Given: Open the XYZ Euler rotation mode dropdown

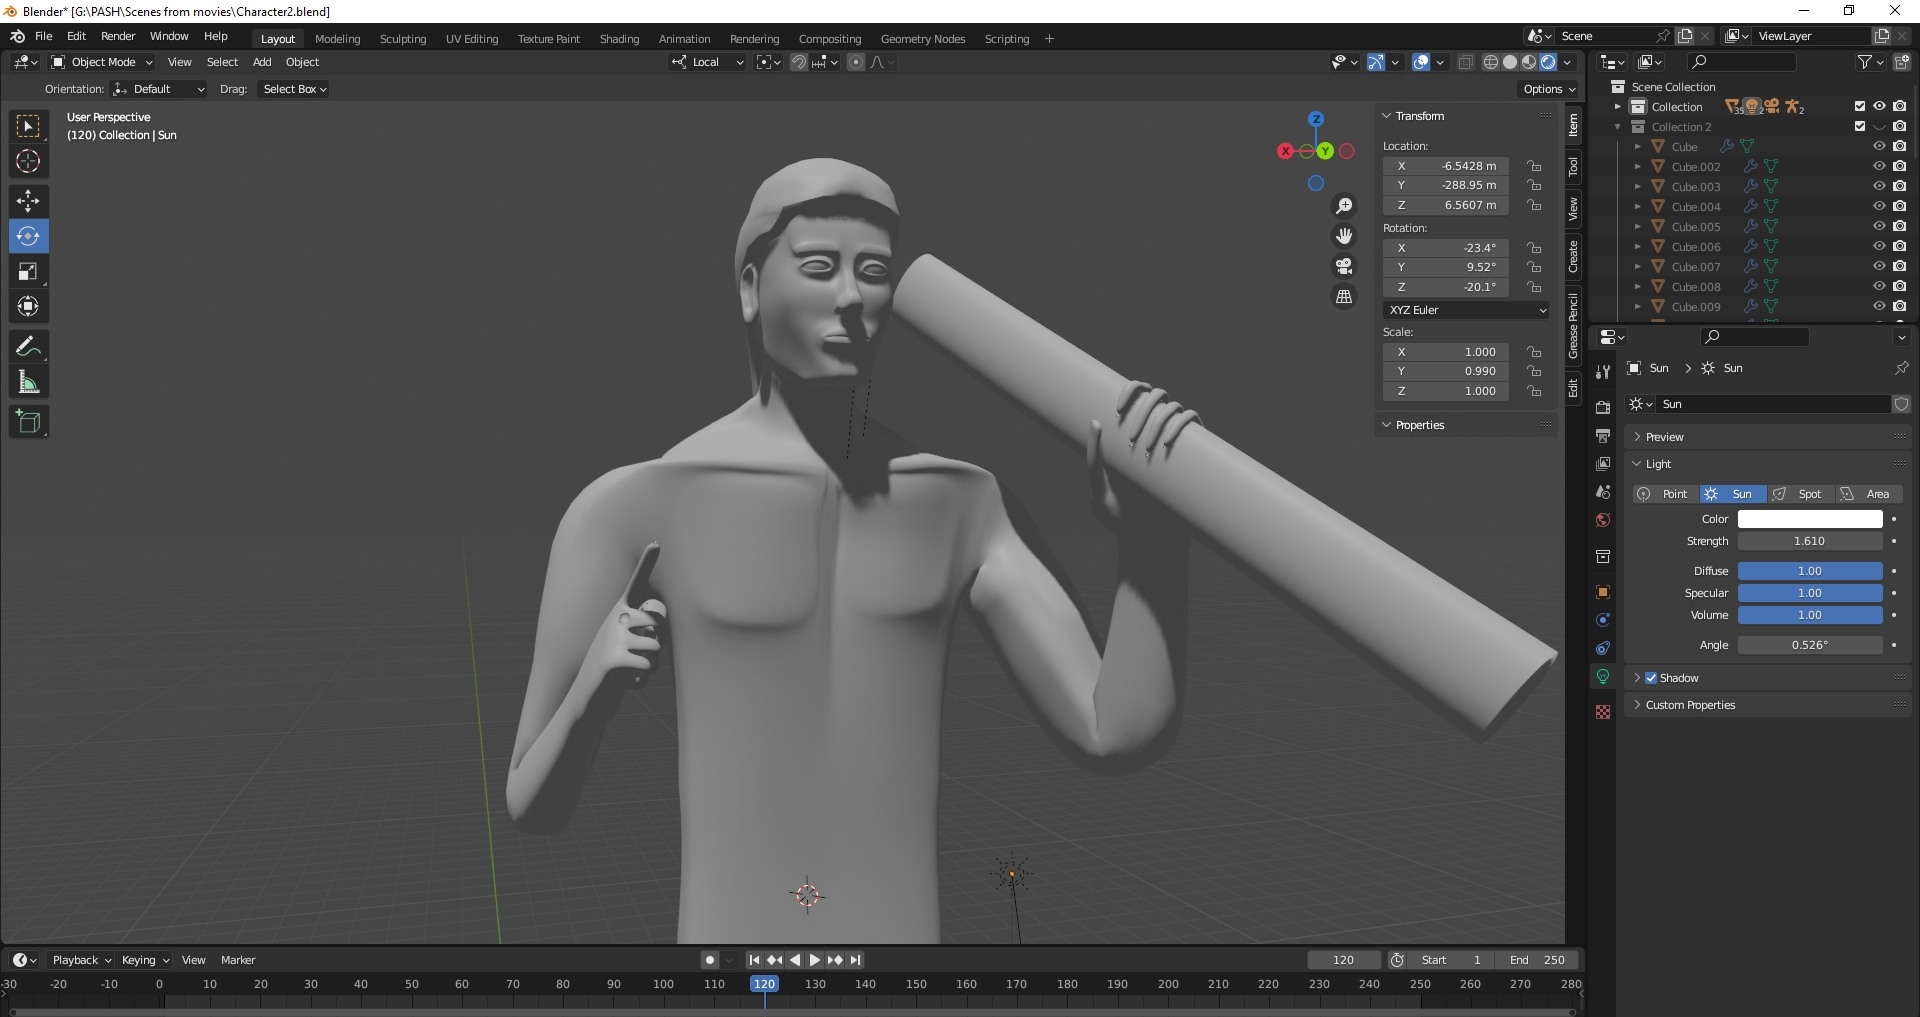Looking at the screenshot, I should (1468, 310).
